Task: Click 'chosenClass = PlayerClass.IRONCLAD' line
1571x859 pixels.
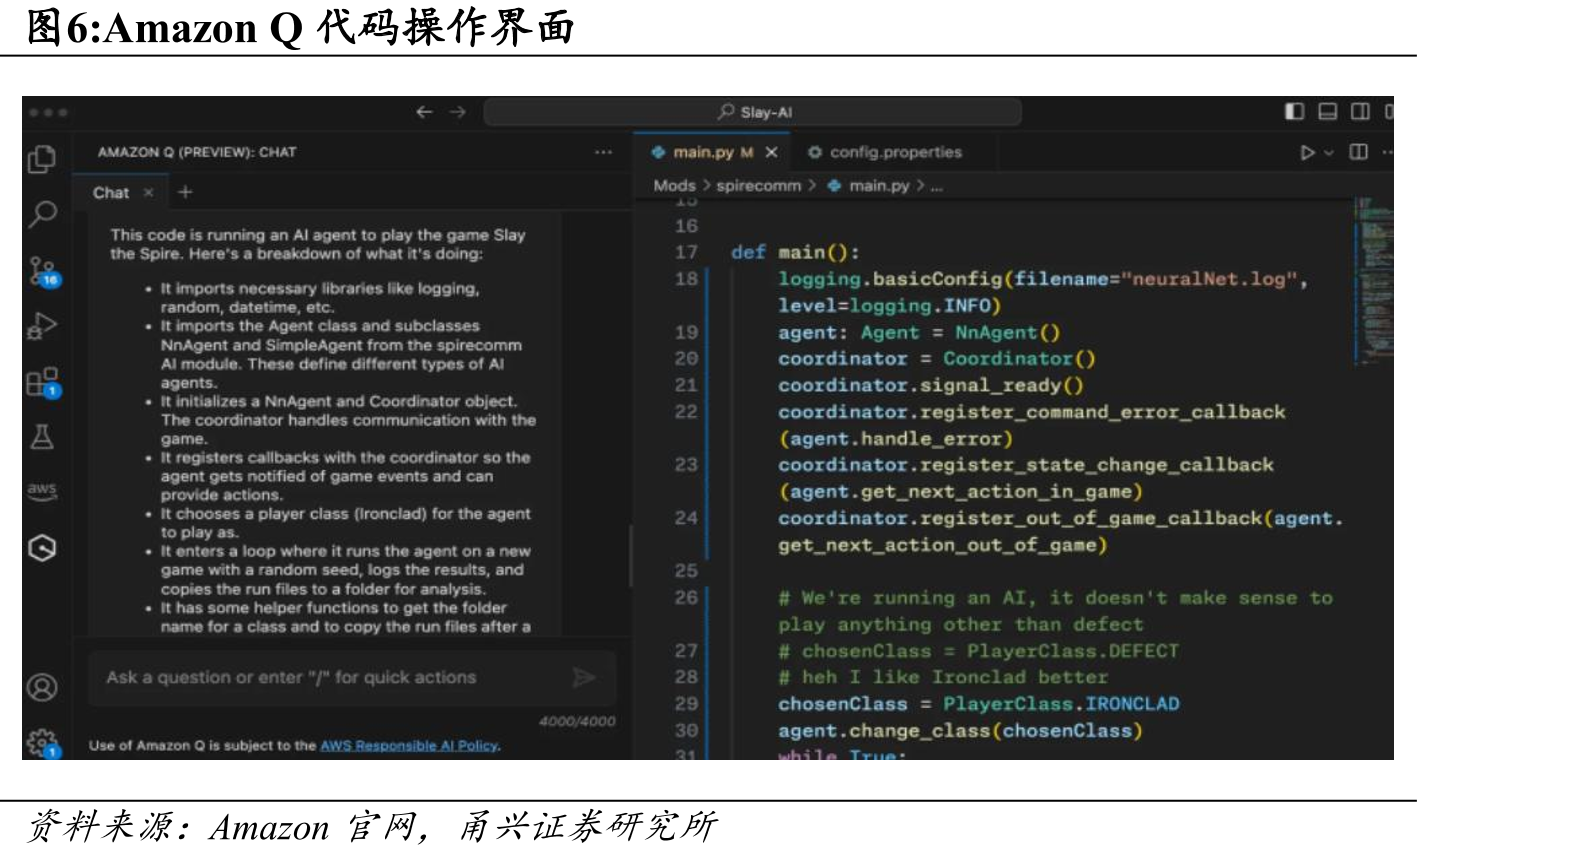Action: [x=979, y=704]
